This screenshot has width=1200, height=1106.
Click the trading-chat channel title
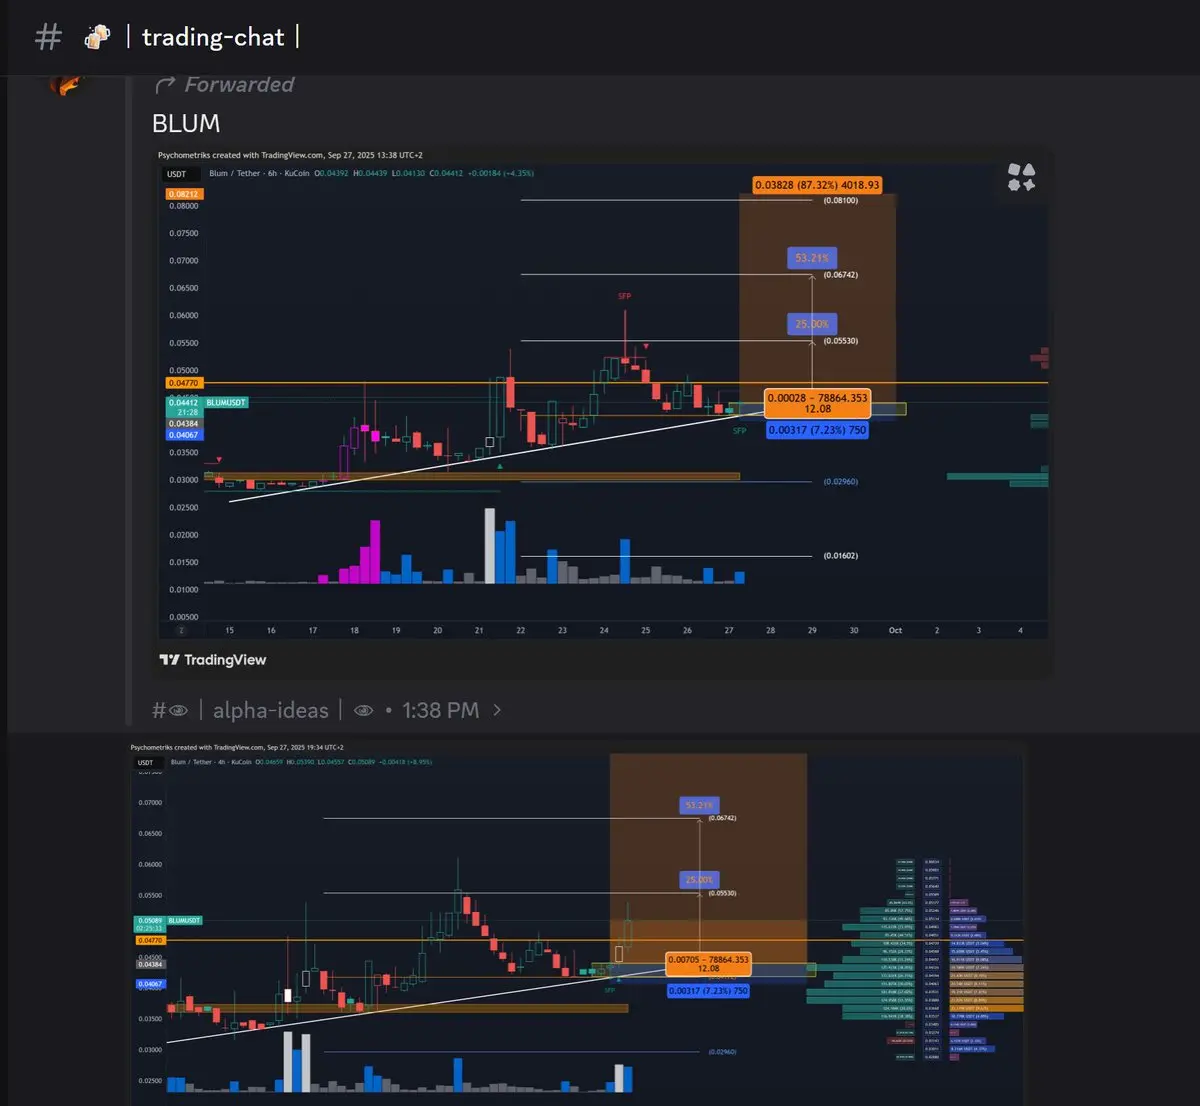[x=213, y=38]
